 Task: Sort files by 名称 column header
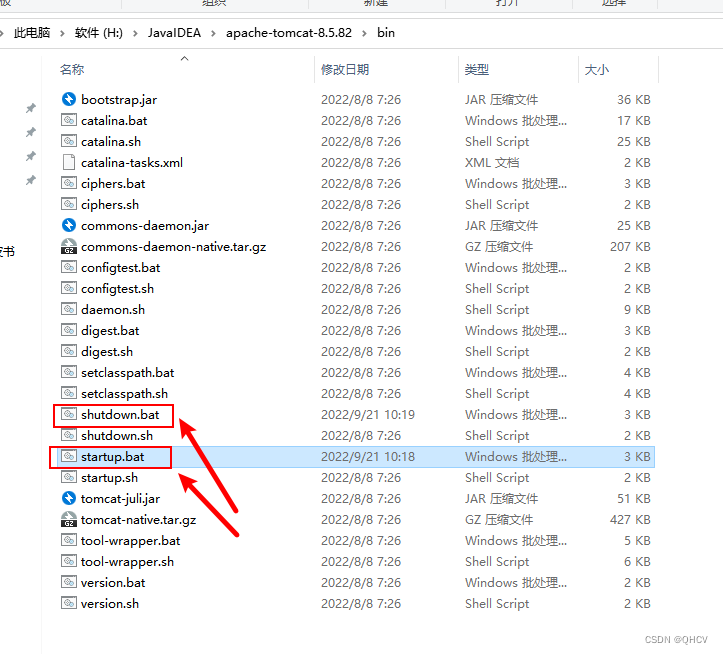tap(72, 70)
